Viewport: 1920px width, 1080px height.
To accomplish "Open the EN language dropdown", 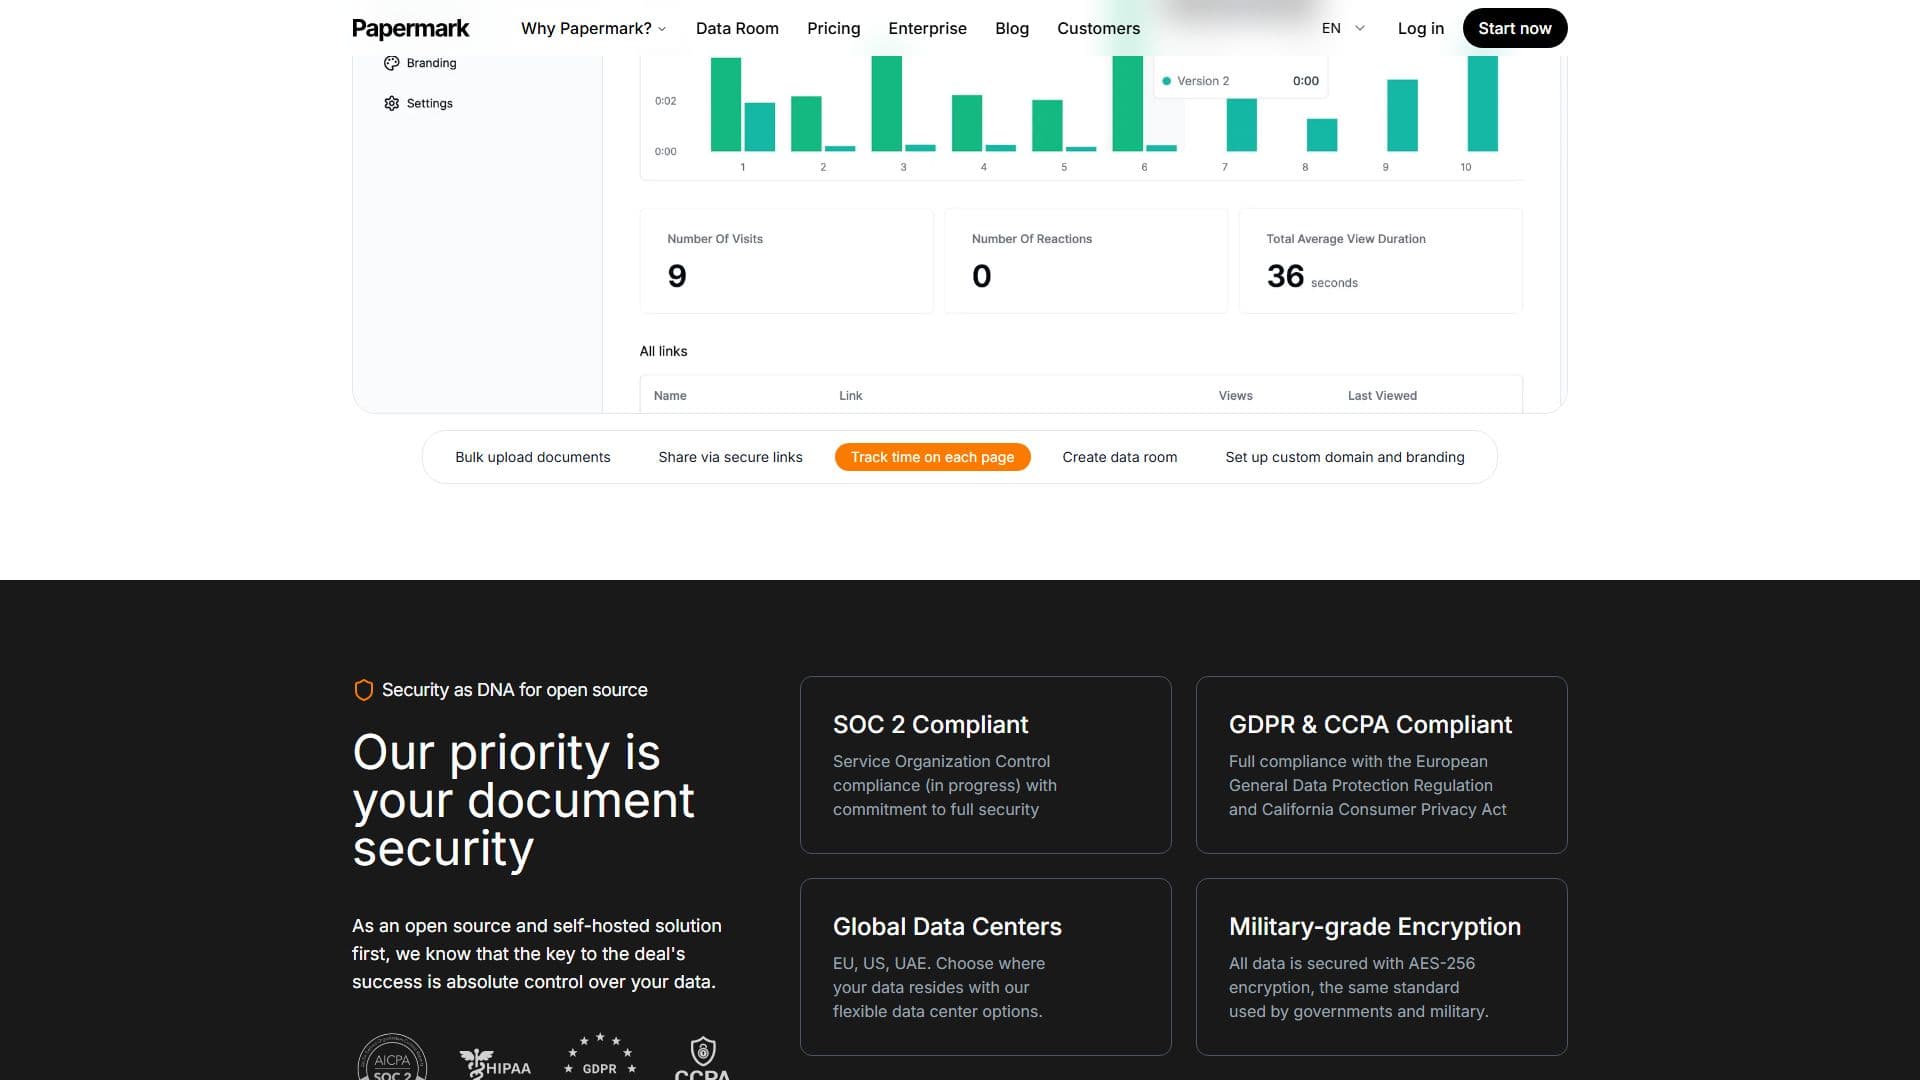I will (1343, 28).
